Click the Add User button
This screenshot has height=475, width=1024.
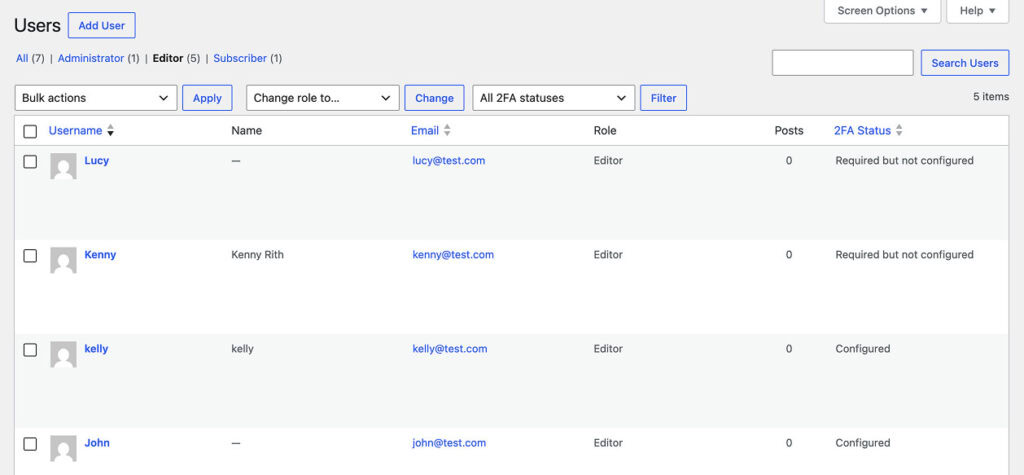tap(102, 25)
